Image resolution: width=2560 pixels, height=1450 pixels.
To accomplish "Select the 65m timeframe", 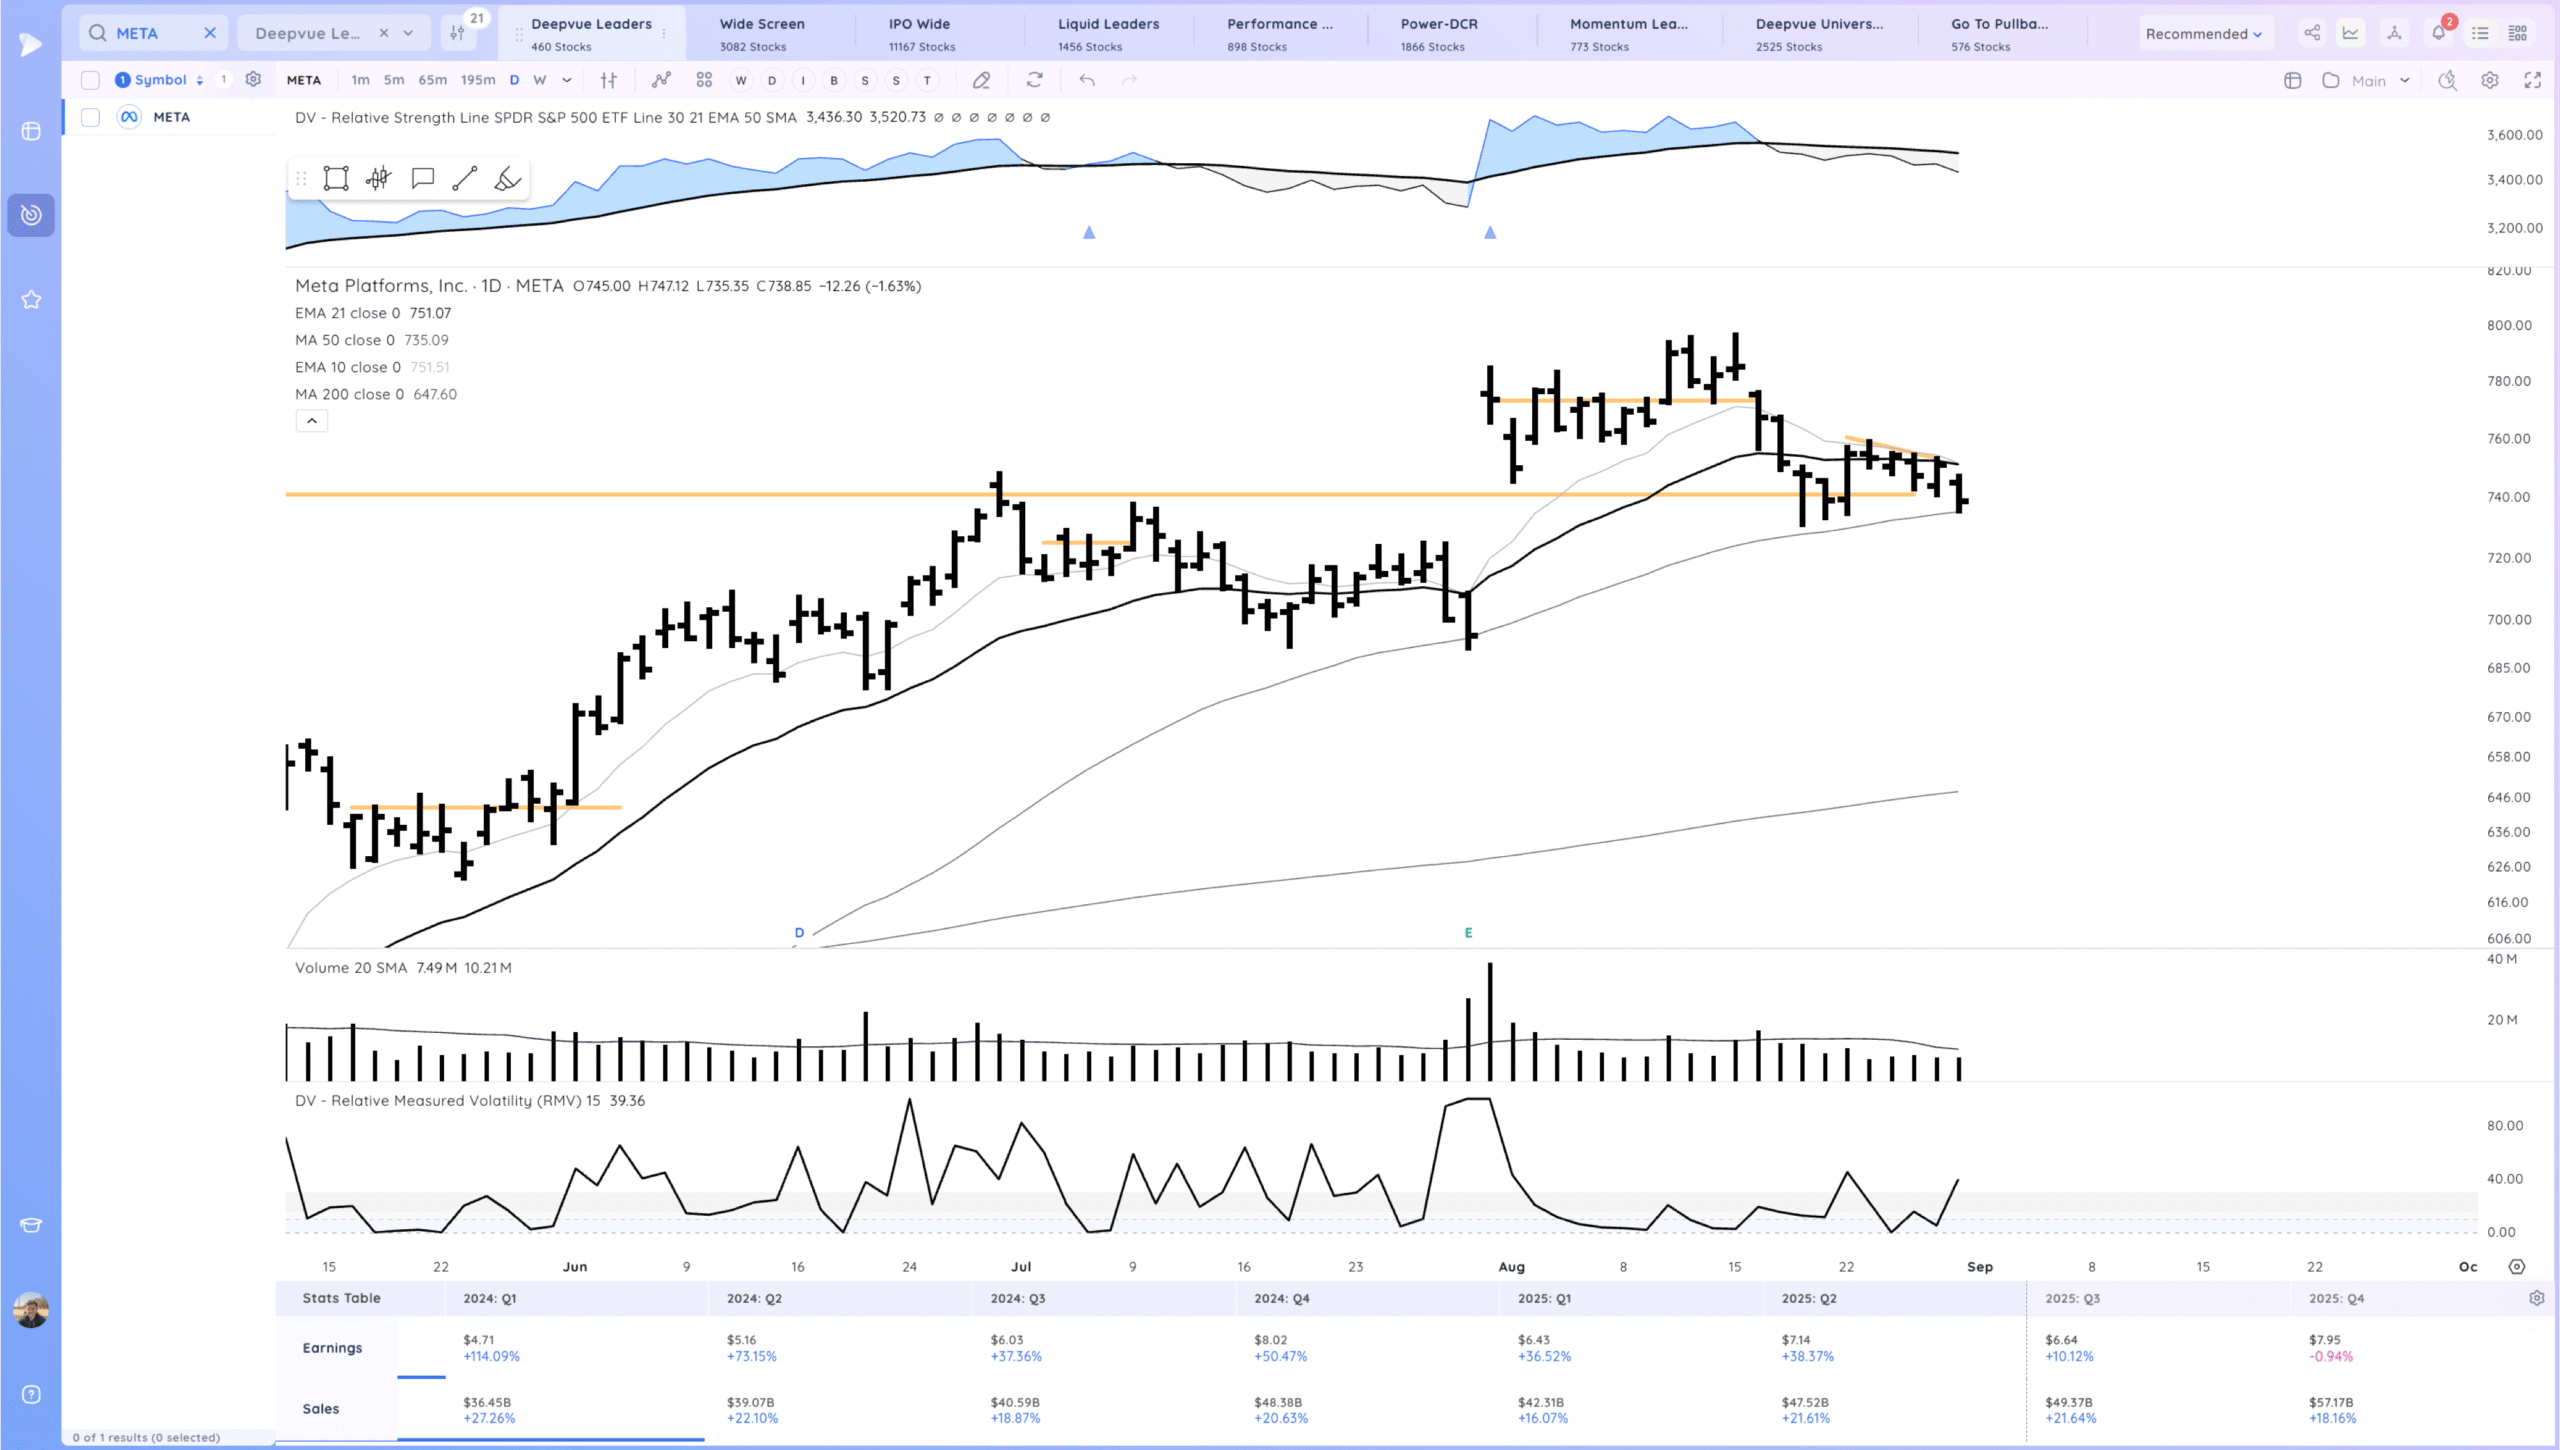I will point(432,80).
